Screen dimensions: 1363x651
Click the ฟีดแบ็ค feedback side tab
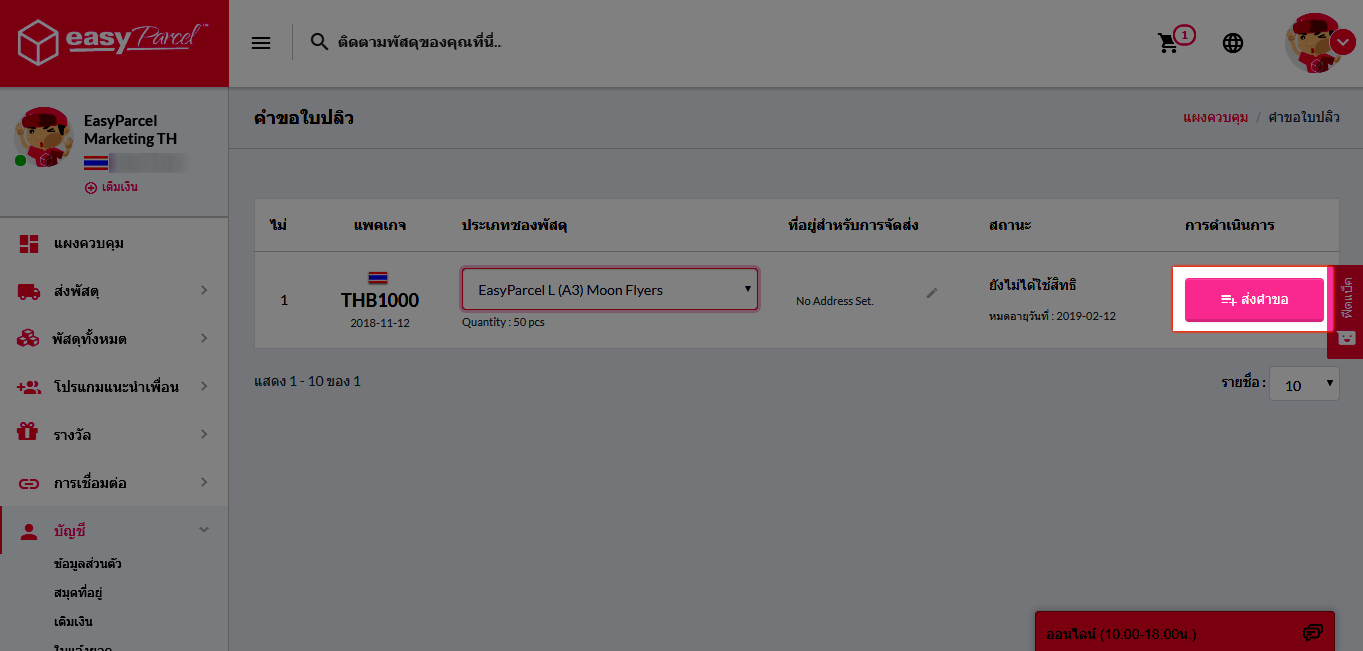point(1345,311)
